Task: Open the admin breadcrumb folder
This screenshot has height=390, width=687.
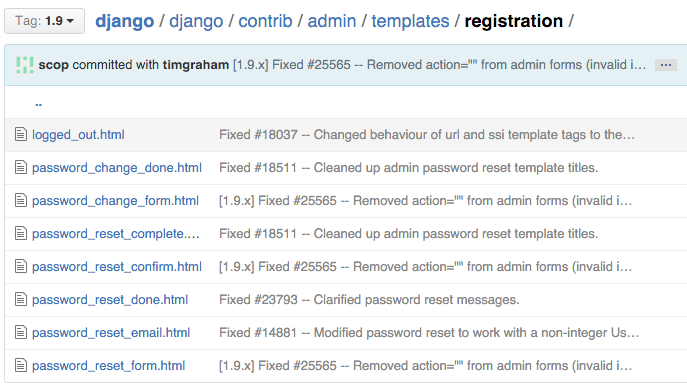Action: coord(332,21)
